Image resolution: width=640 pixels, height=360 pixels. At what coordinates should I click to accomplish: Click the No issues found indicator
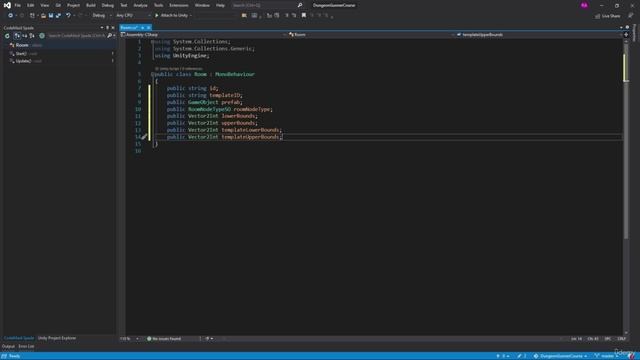pyautogui.click(x=164, y=339)
